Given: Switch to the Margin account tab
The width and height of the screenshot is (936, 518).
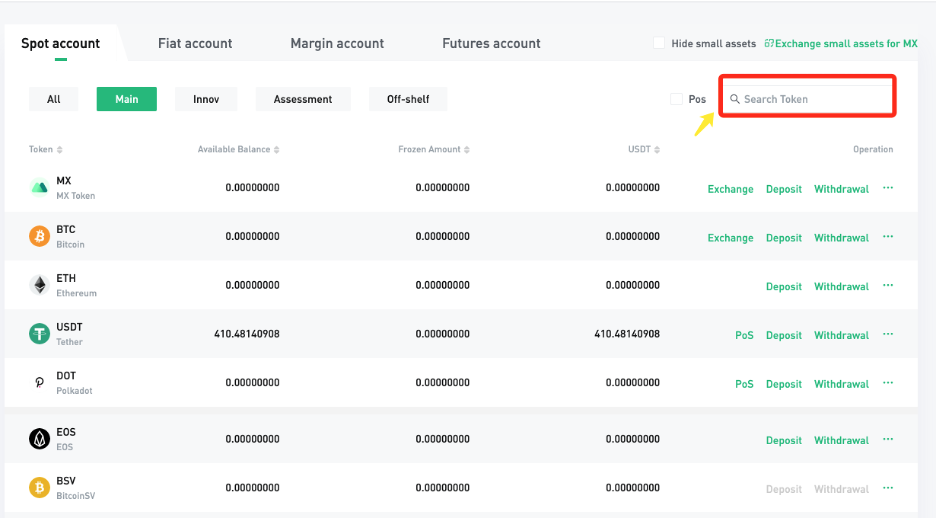Looking at the screenshot, I should click(x=337, y=43).
